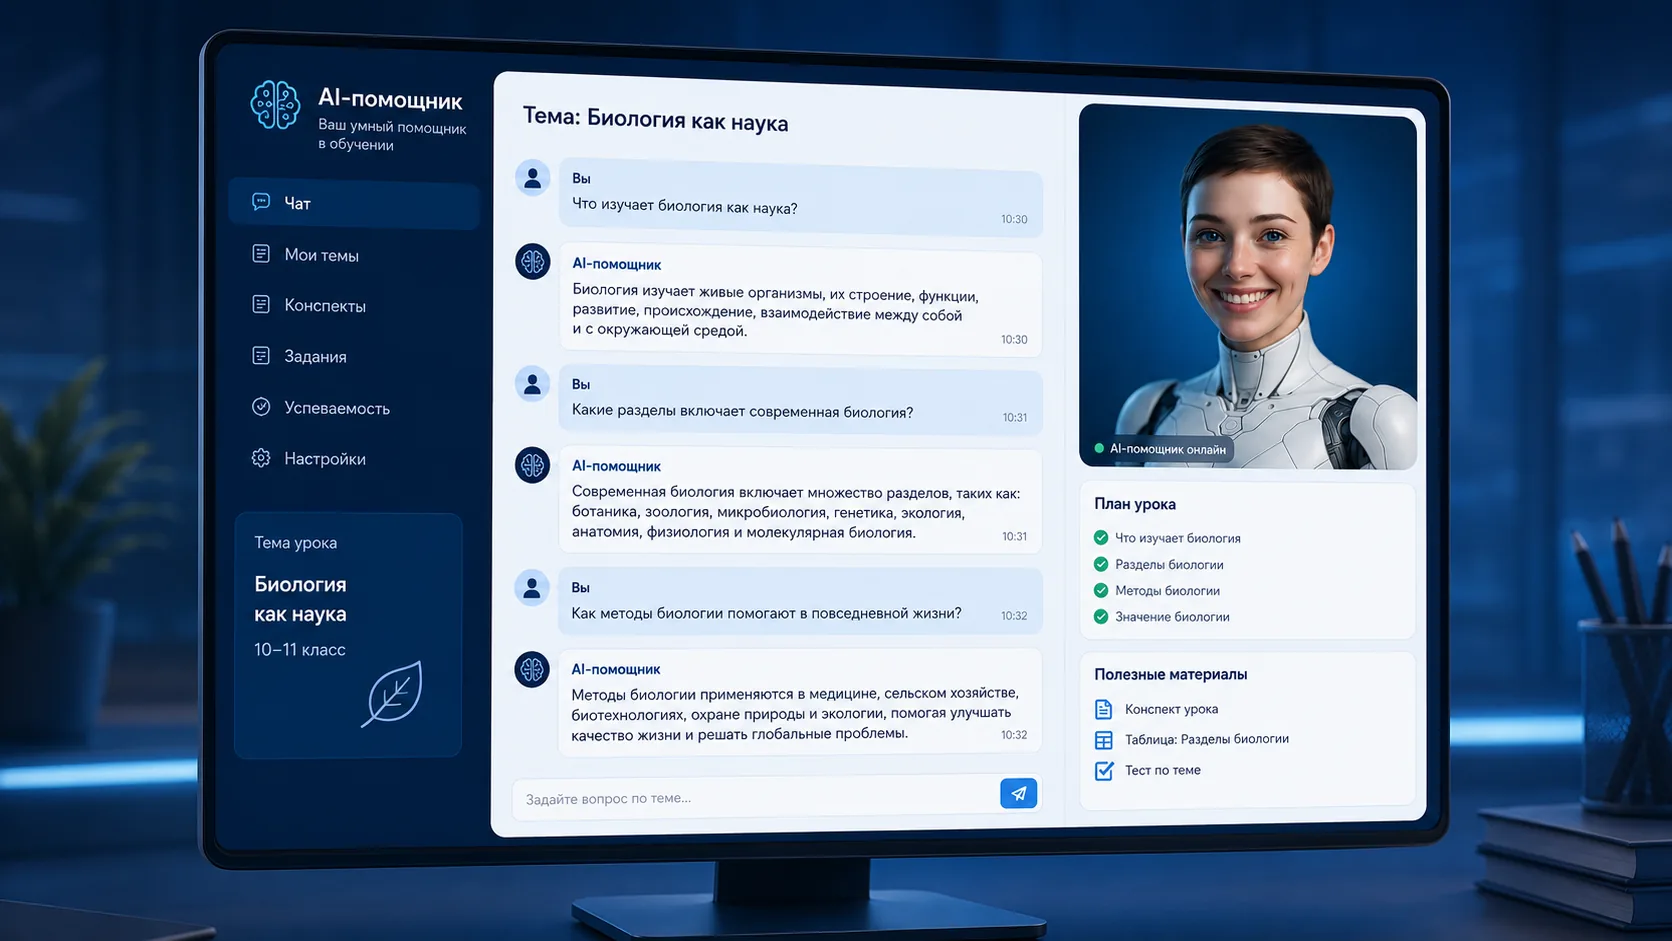Open the Чат section in sidebar
The height and width of the screenshot is (941, 1672).
click(x=354, y=203)
